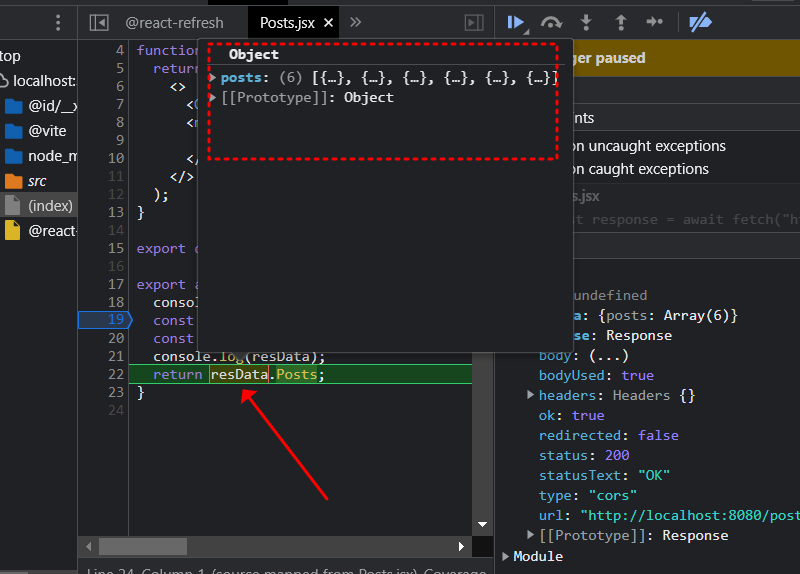Expand the Module scope section
This screenshot has height=574, width=800.
pyautogui.click(x=505, y=556)
